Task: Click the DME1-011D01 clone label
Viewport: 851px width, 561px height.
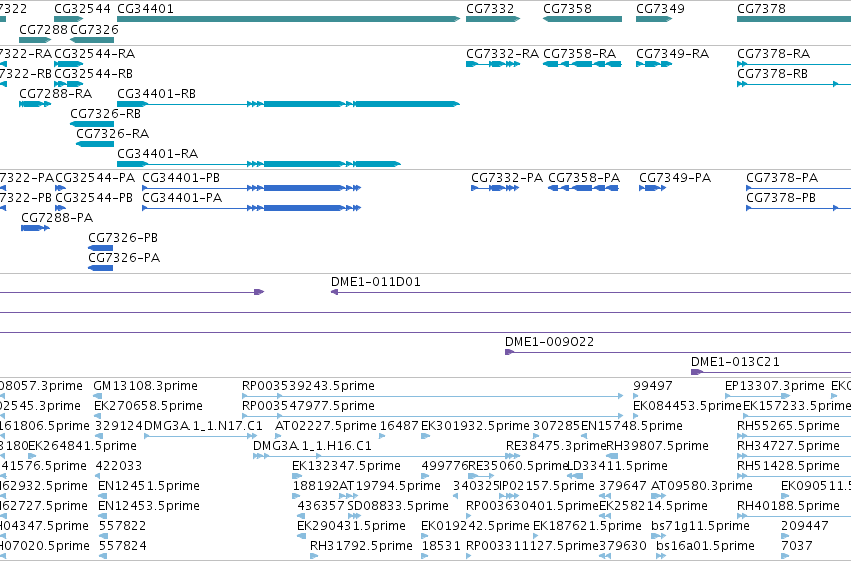Action: (376, 282)
